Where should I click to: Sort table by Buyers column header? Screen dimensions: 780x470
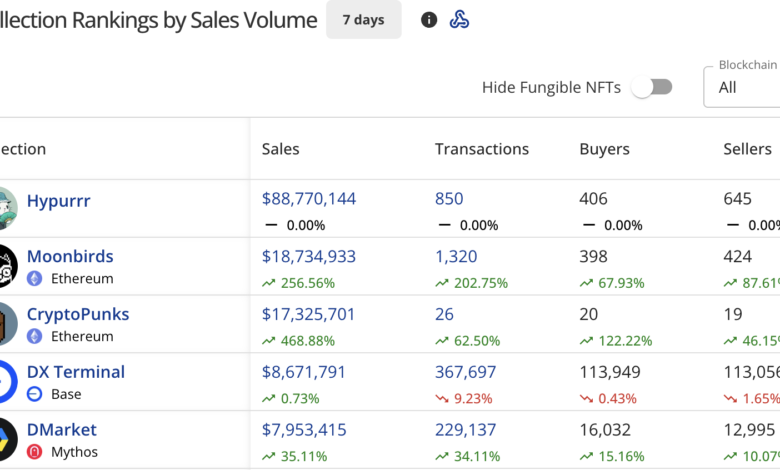tap(604, 149)
